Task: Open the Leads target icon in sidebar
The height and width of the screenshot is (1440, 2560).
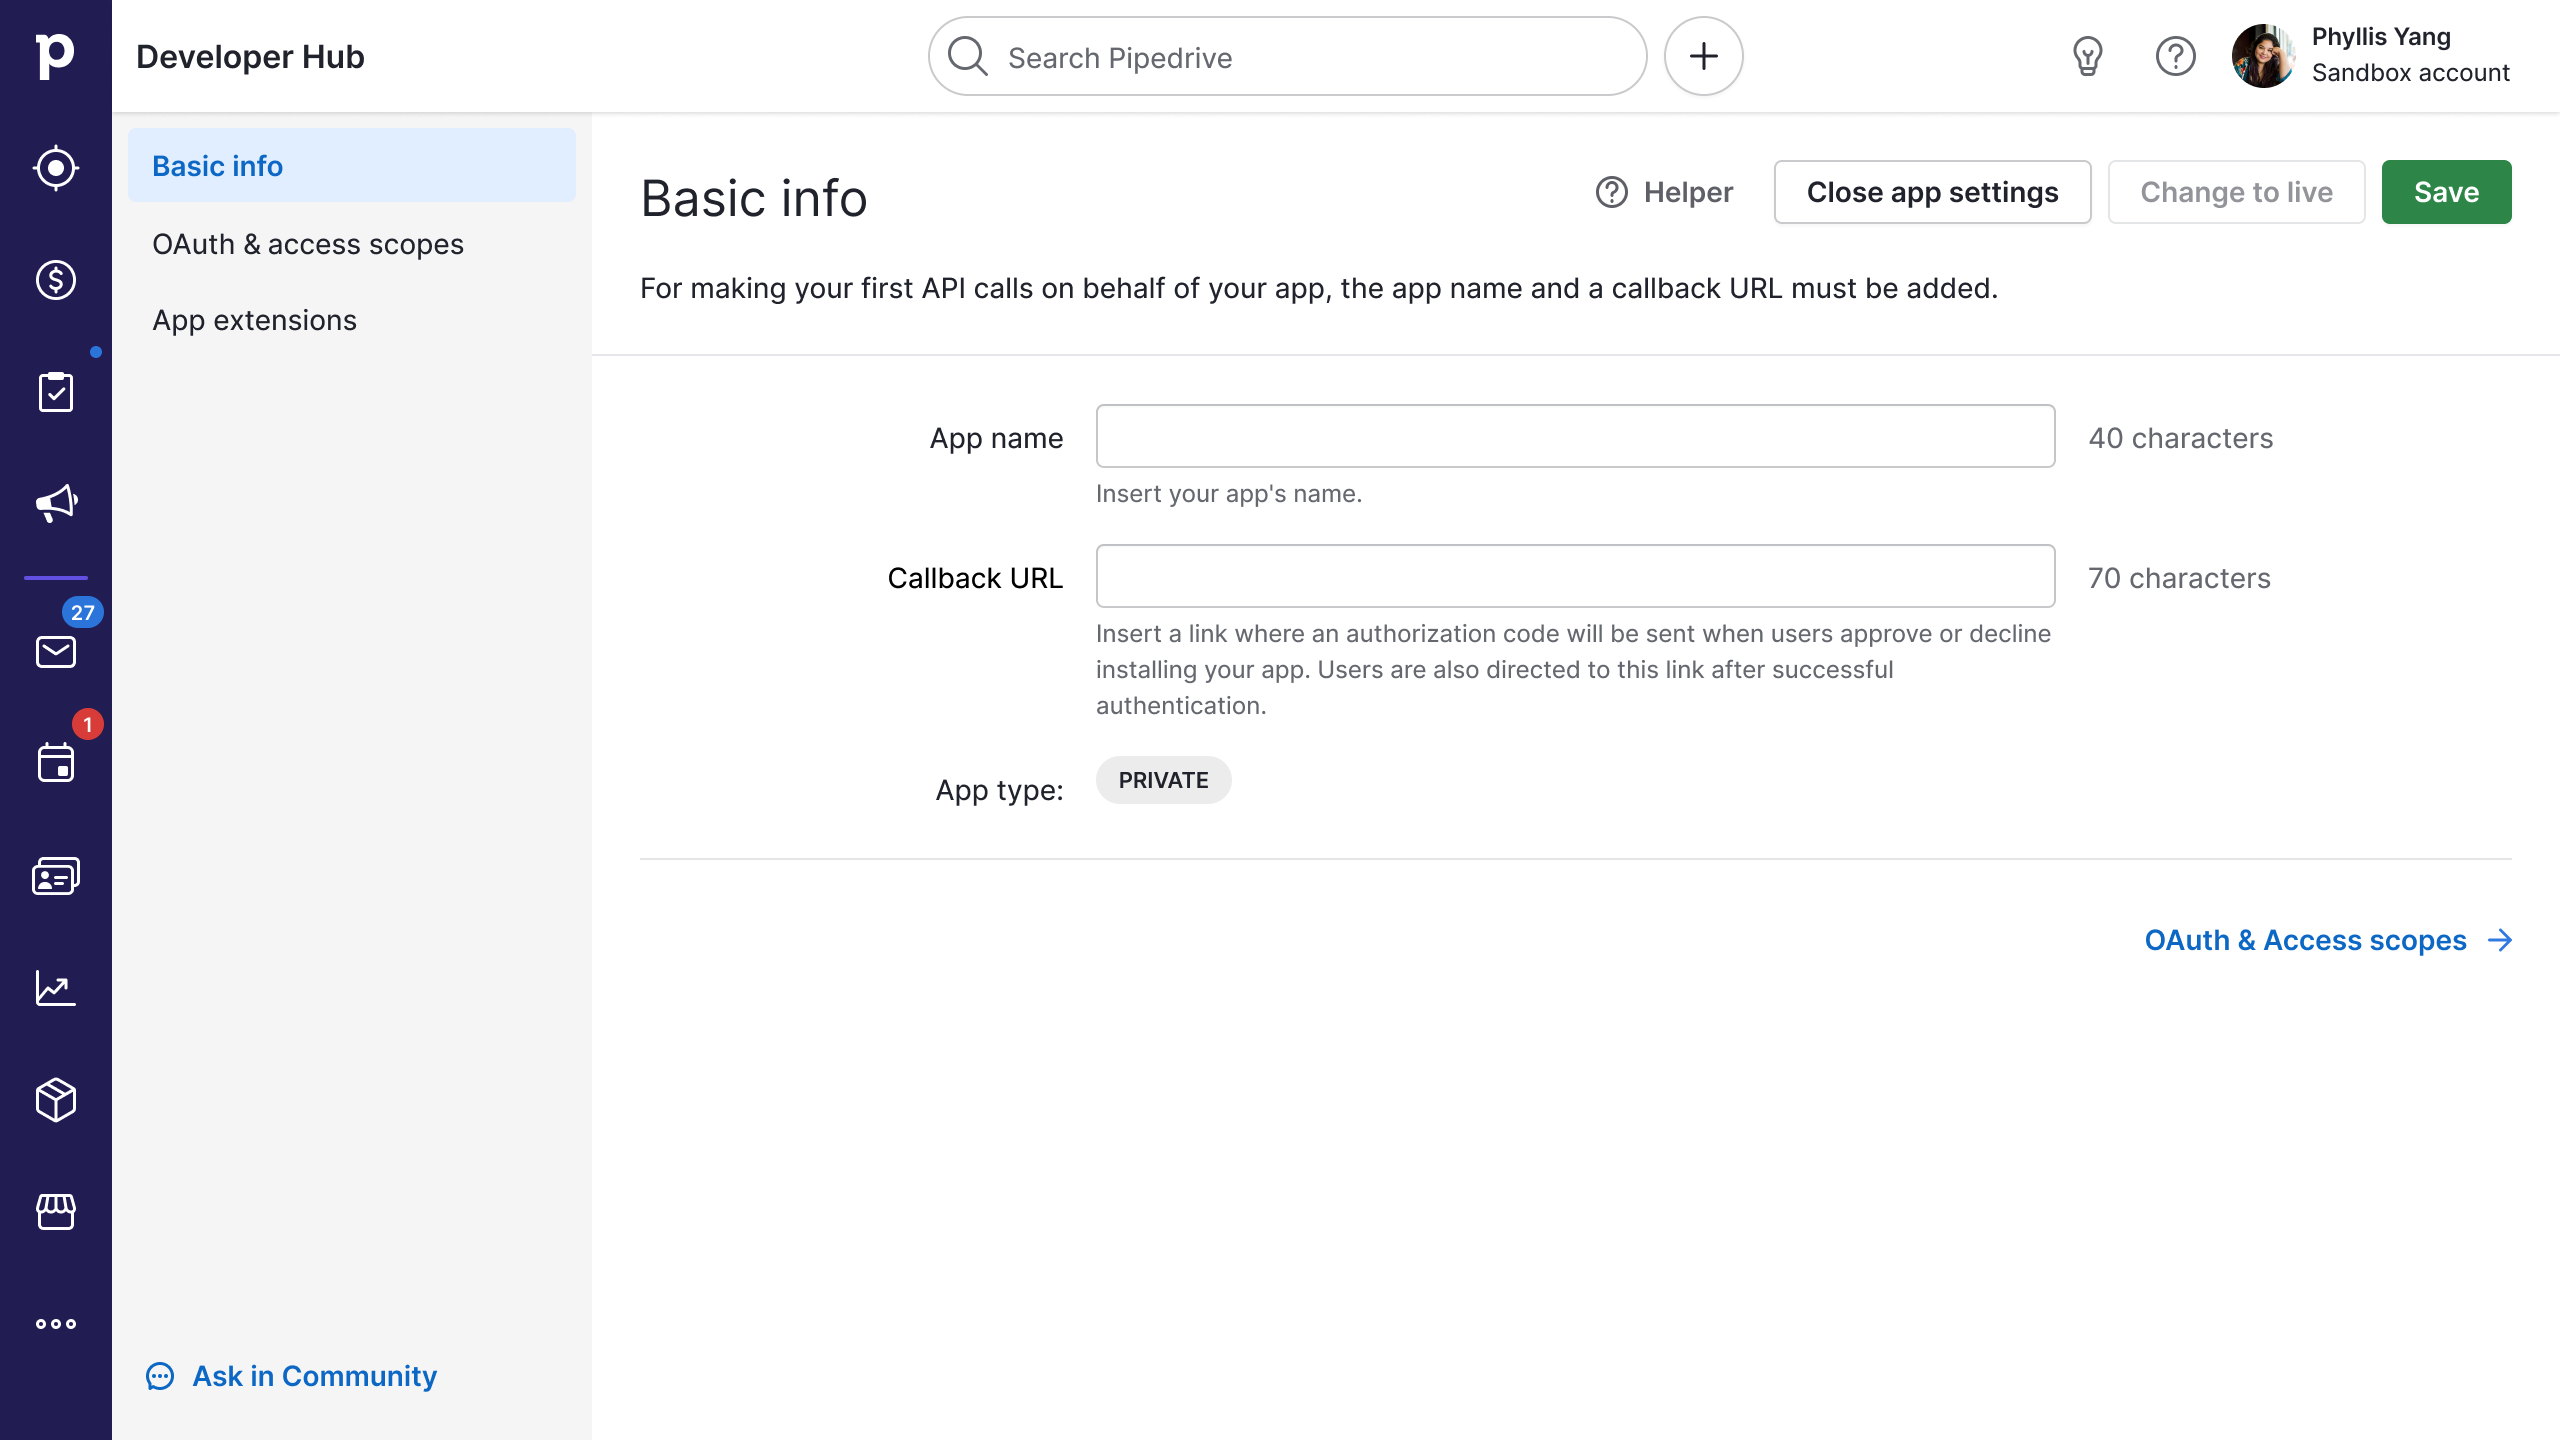Action: [56, 168]
